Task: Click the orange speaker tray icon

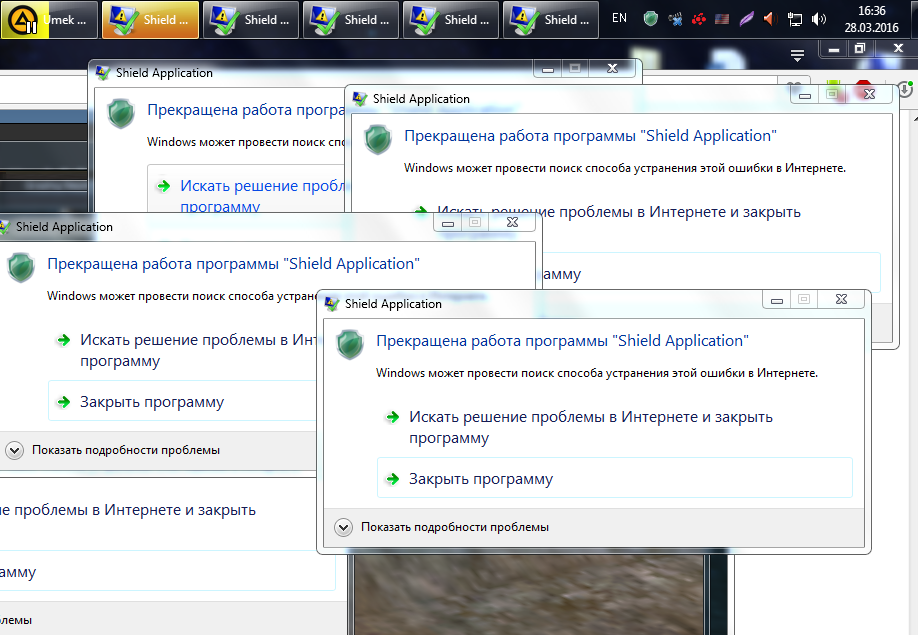Action: 769,19
